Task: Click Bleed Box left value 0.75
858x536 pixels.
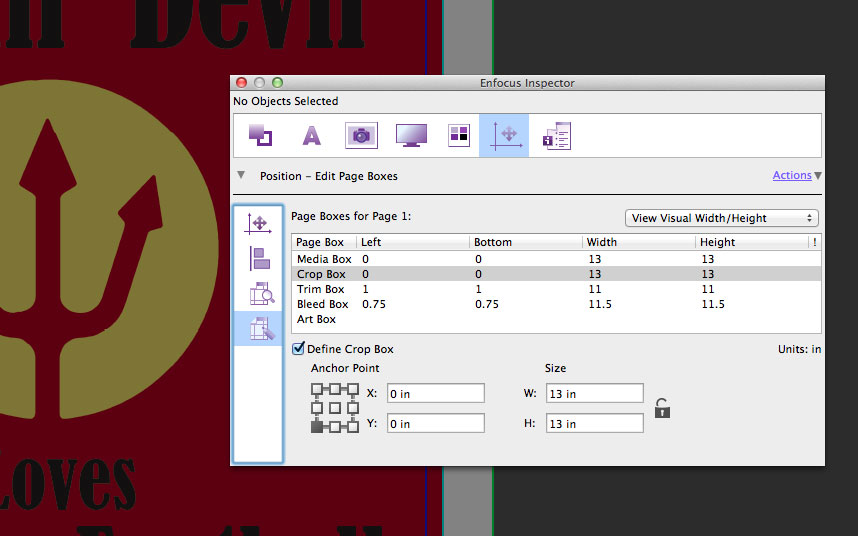Action: [374, 304]
